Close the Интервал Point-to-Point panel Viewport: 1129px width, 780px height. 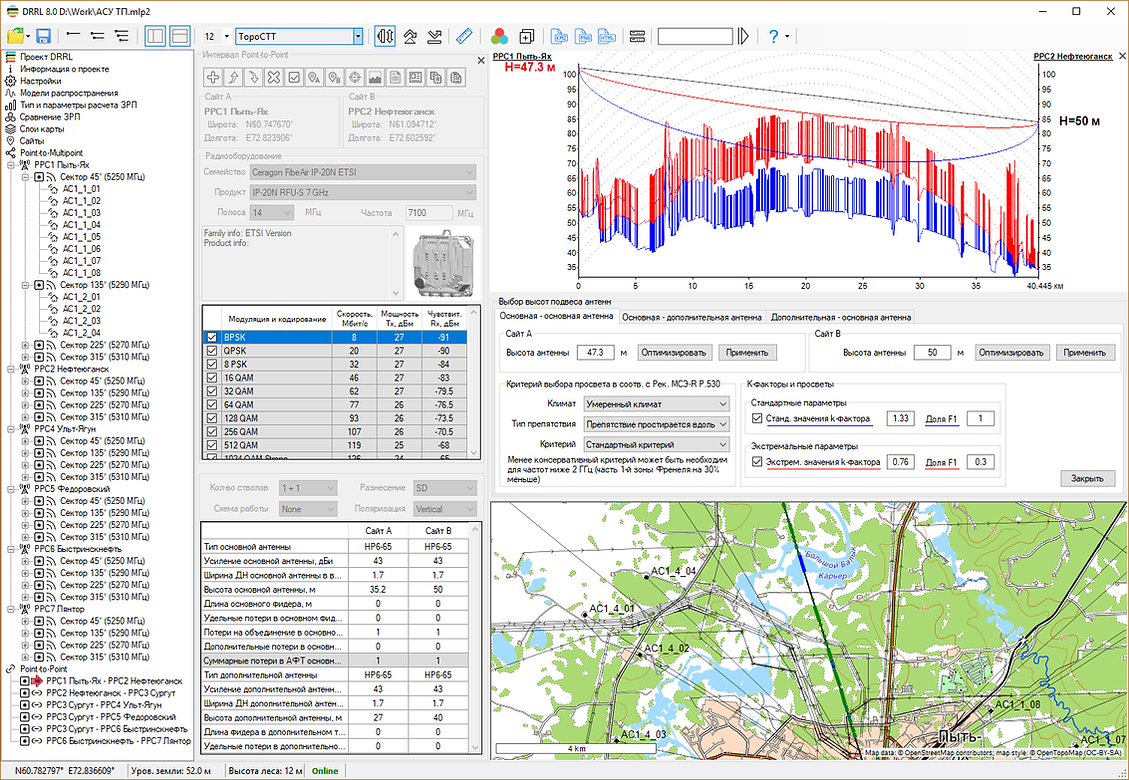[481, 61]
